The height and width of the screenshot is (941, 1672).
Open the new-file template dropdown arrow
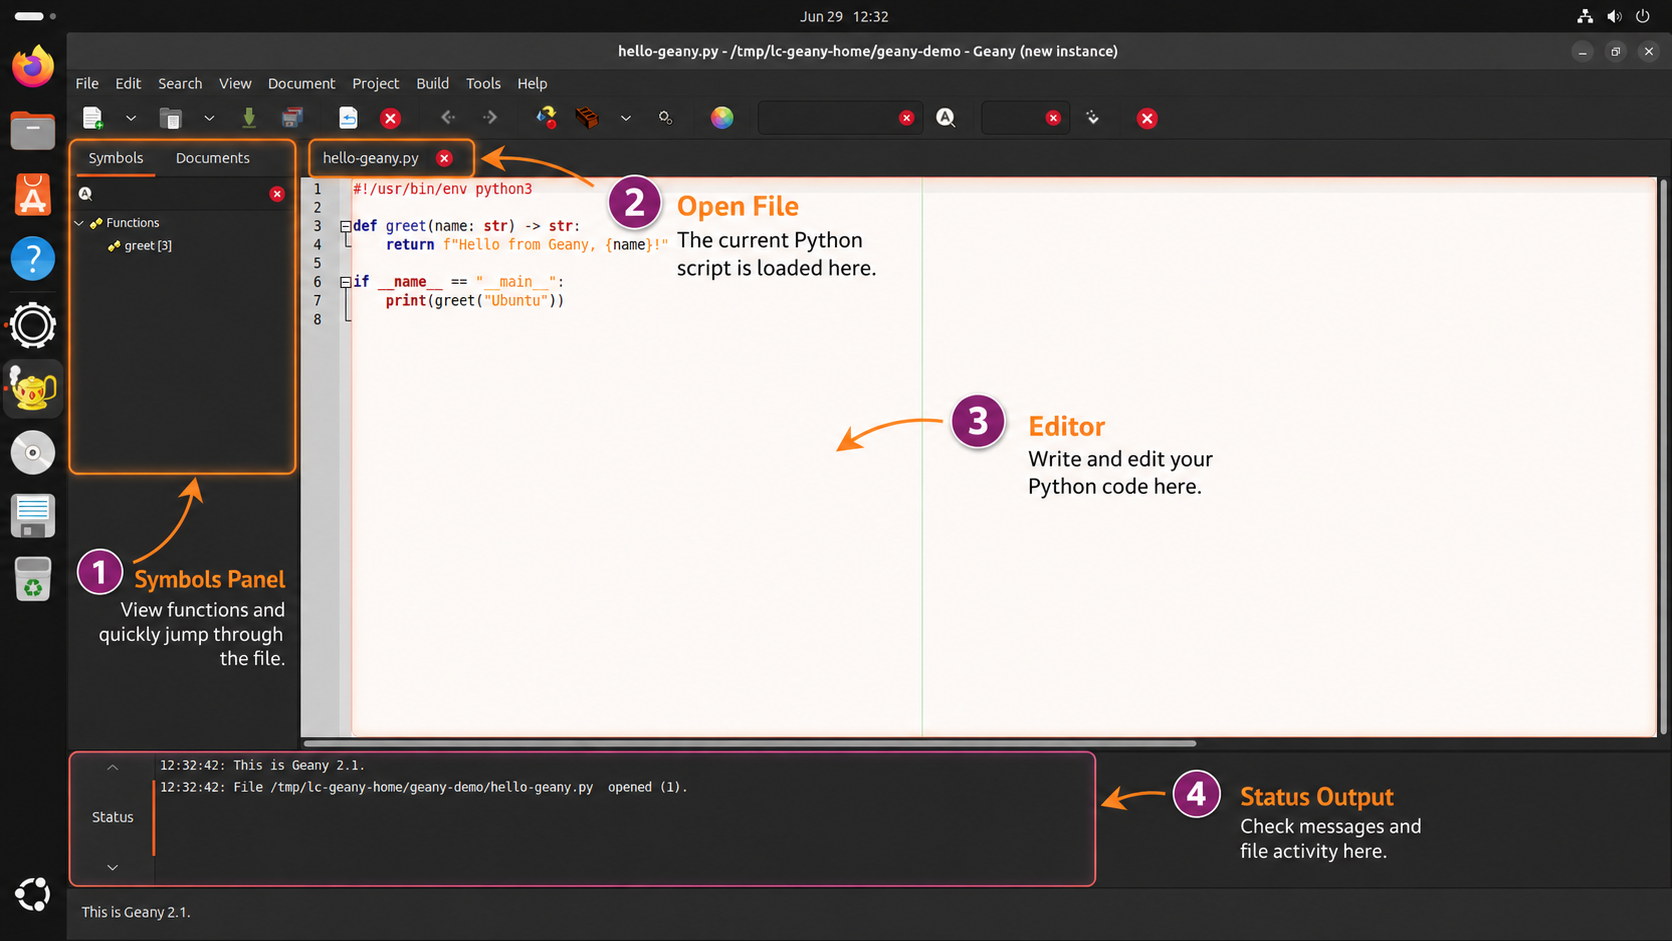click(x=131, y=118)
